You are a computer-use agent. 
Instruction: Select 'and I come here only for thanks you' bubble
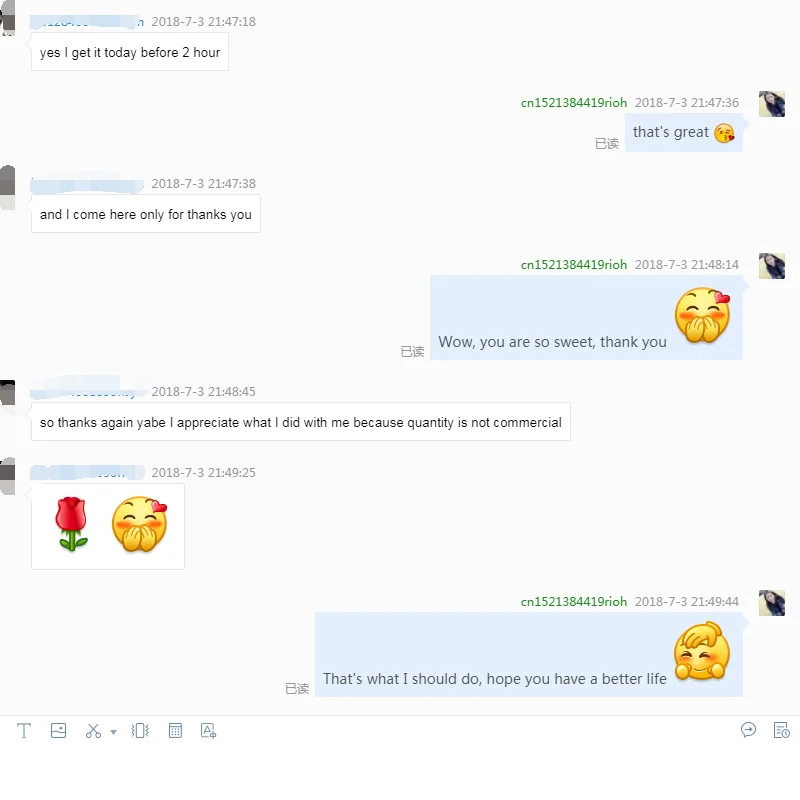[145, 214]
